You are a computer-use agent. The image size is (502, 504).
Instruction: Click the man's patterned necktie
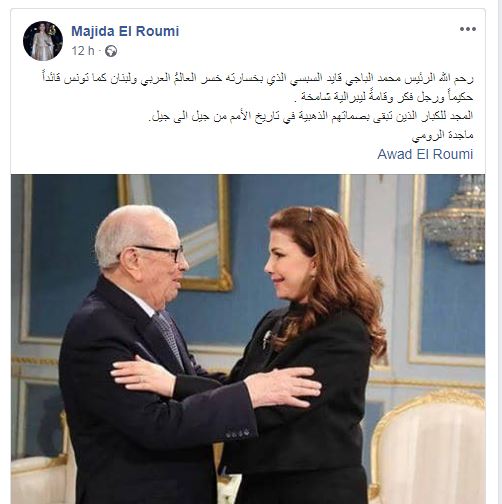168,337
